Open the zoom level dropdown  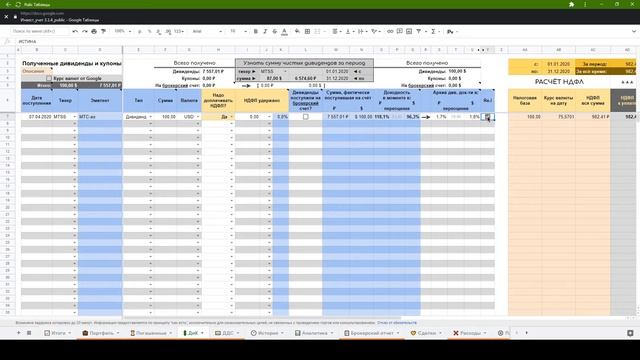[122, 31]
